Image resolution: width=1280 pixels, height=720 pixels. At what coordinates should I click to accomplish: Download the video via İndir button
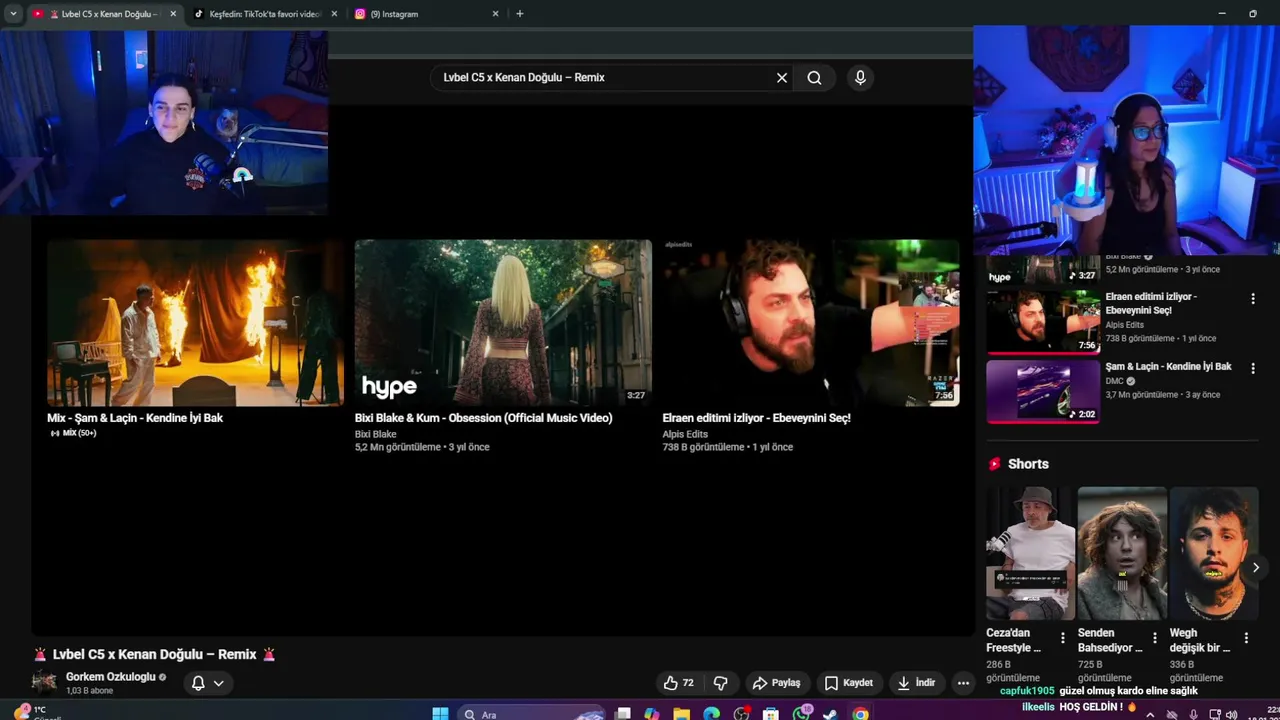[916, 683]
